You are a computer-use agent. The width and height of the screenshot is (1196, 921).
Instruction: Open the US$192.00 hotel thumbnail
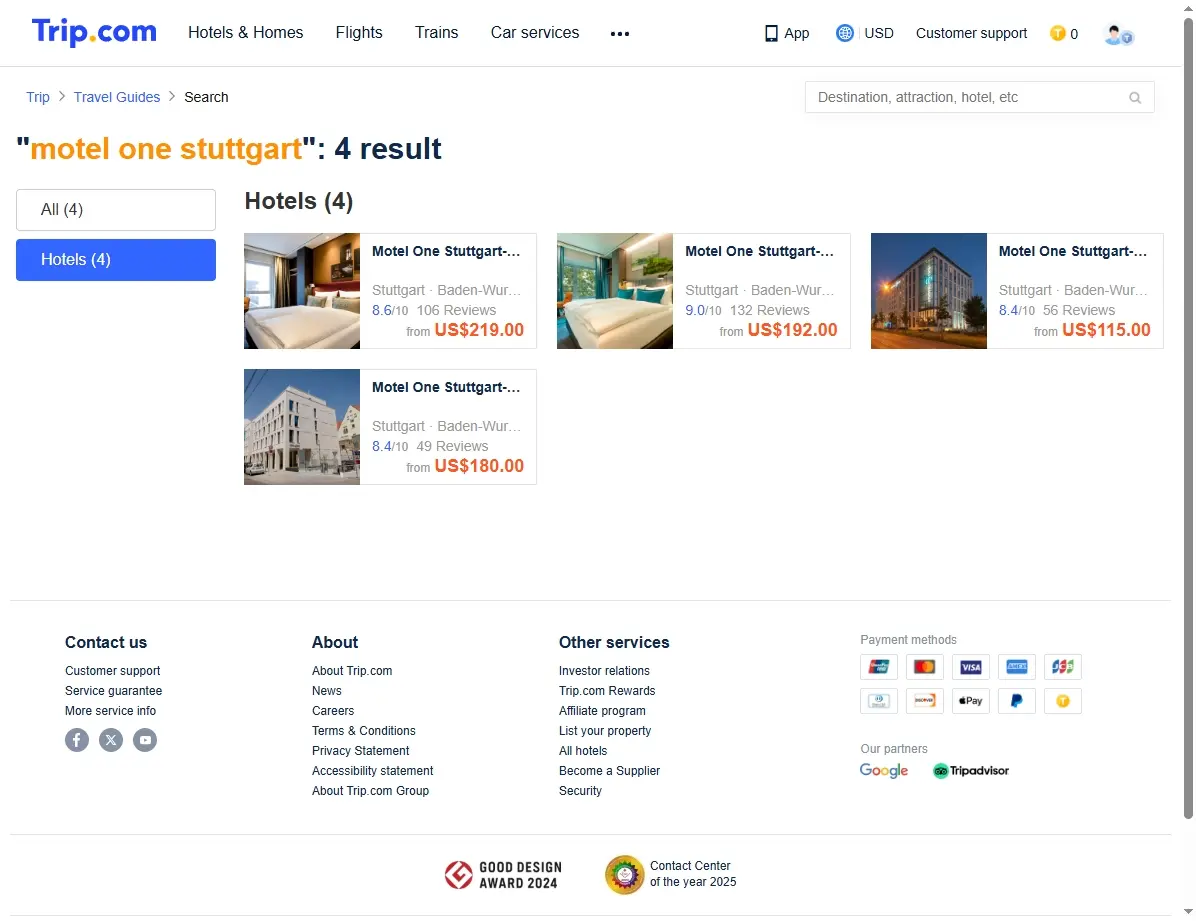(615, 291)
